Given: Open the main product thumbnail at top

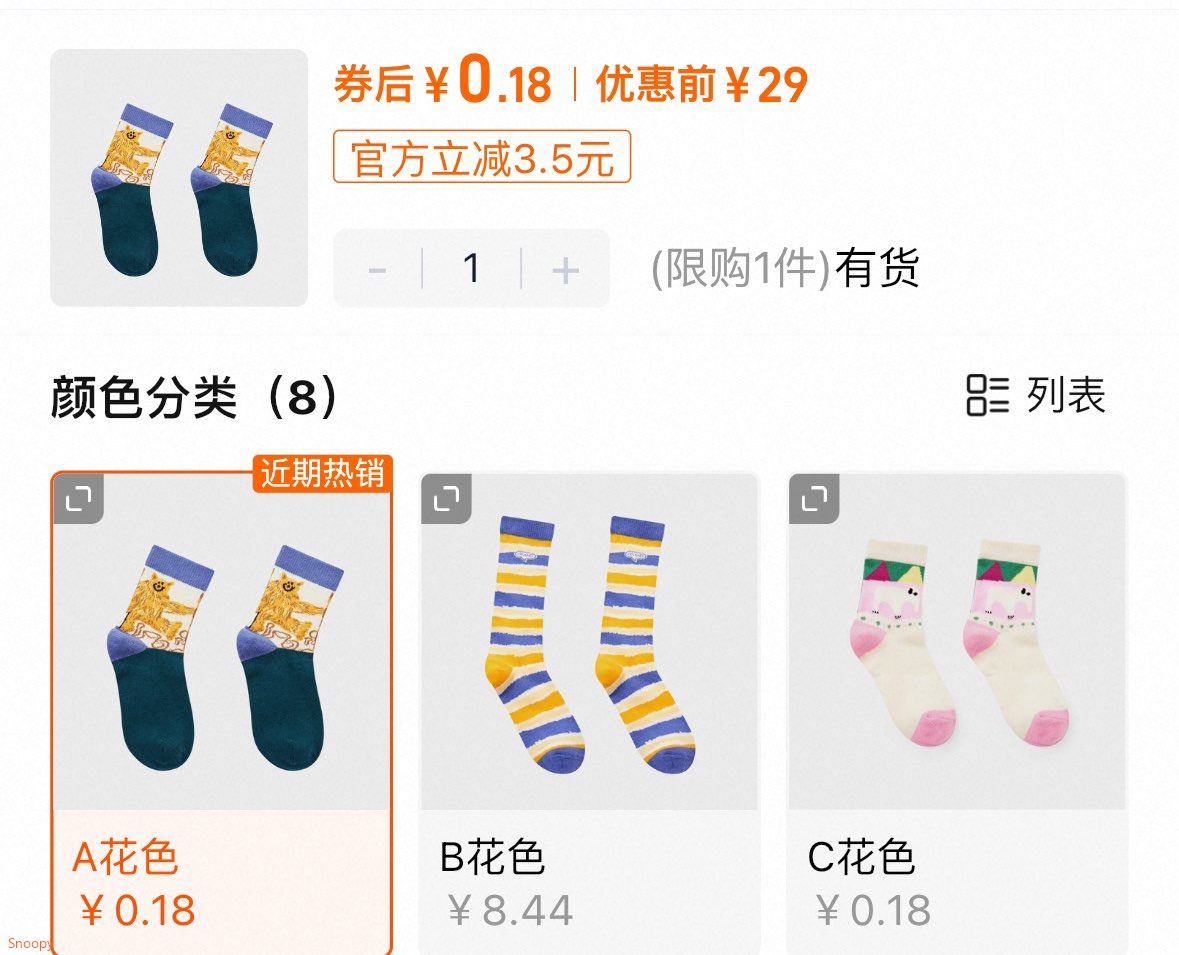Looking at the screenshot, I should coord(179,178).
